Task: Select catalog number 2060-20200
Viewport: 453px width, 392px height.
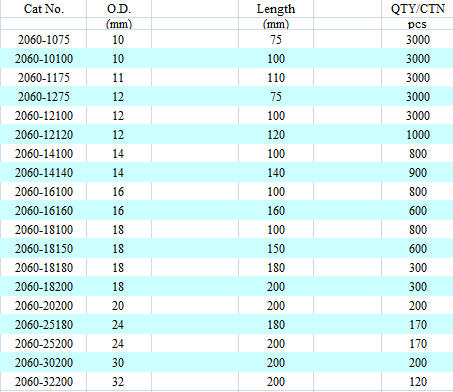Action: 44,306
